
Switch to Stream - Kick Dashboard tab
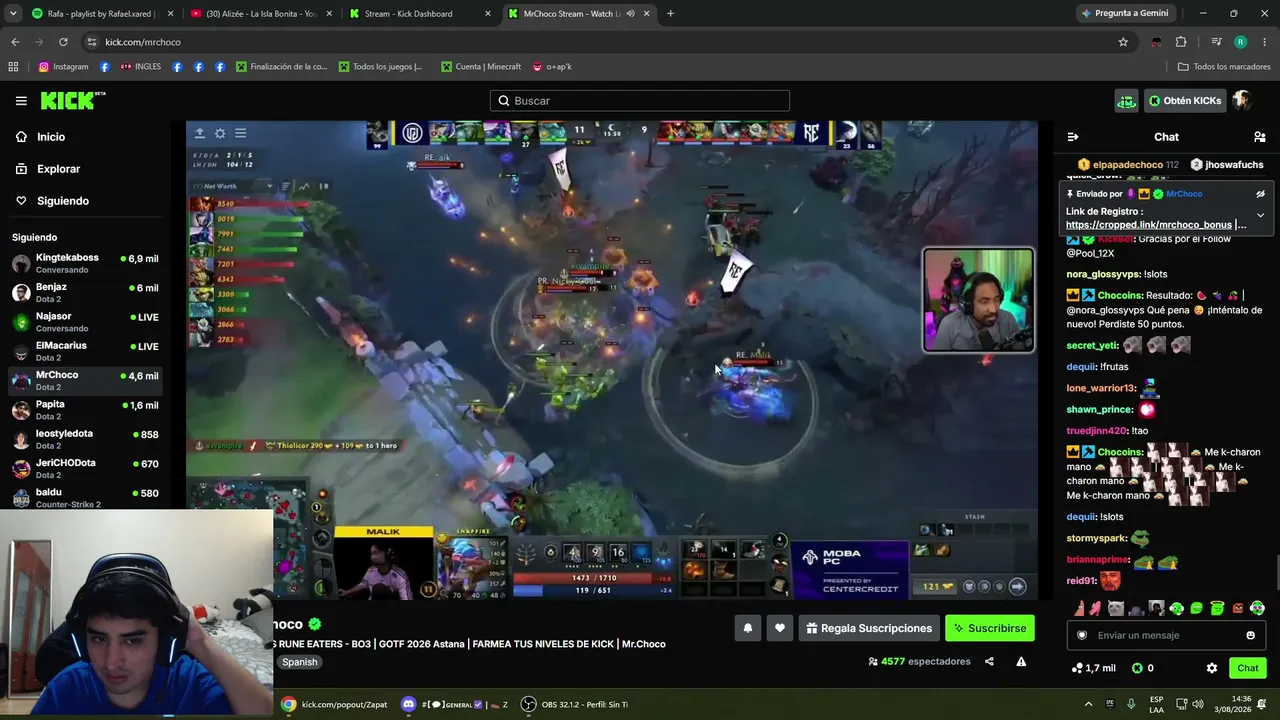[418, 14]
